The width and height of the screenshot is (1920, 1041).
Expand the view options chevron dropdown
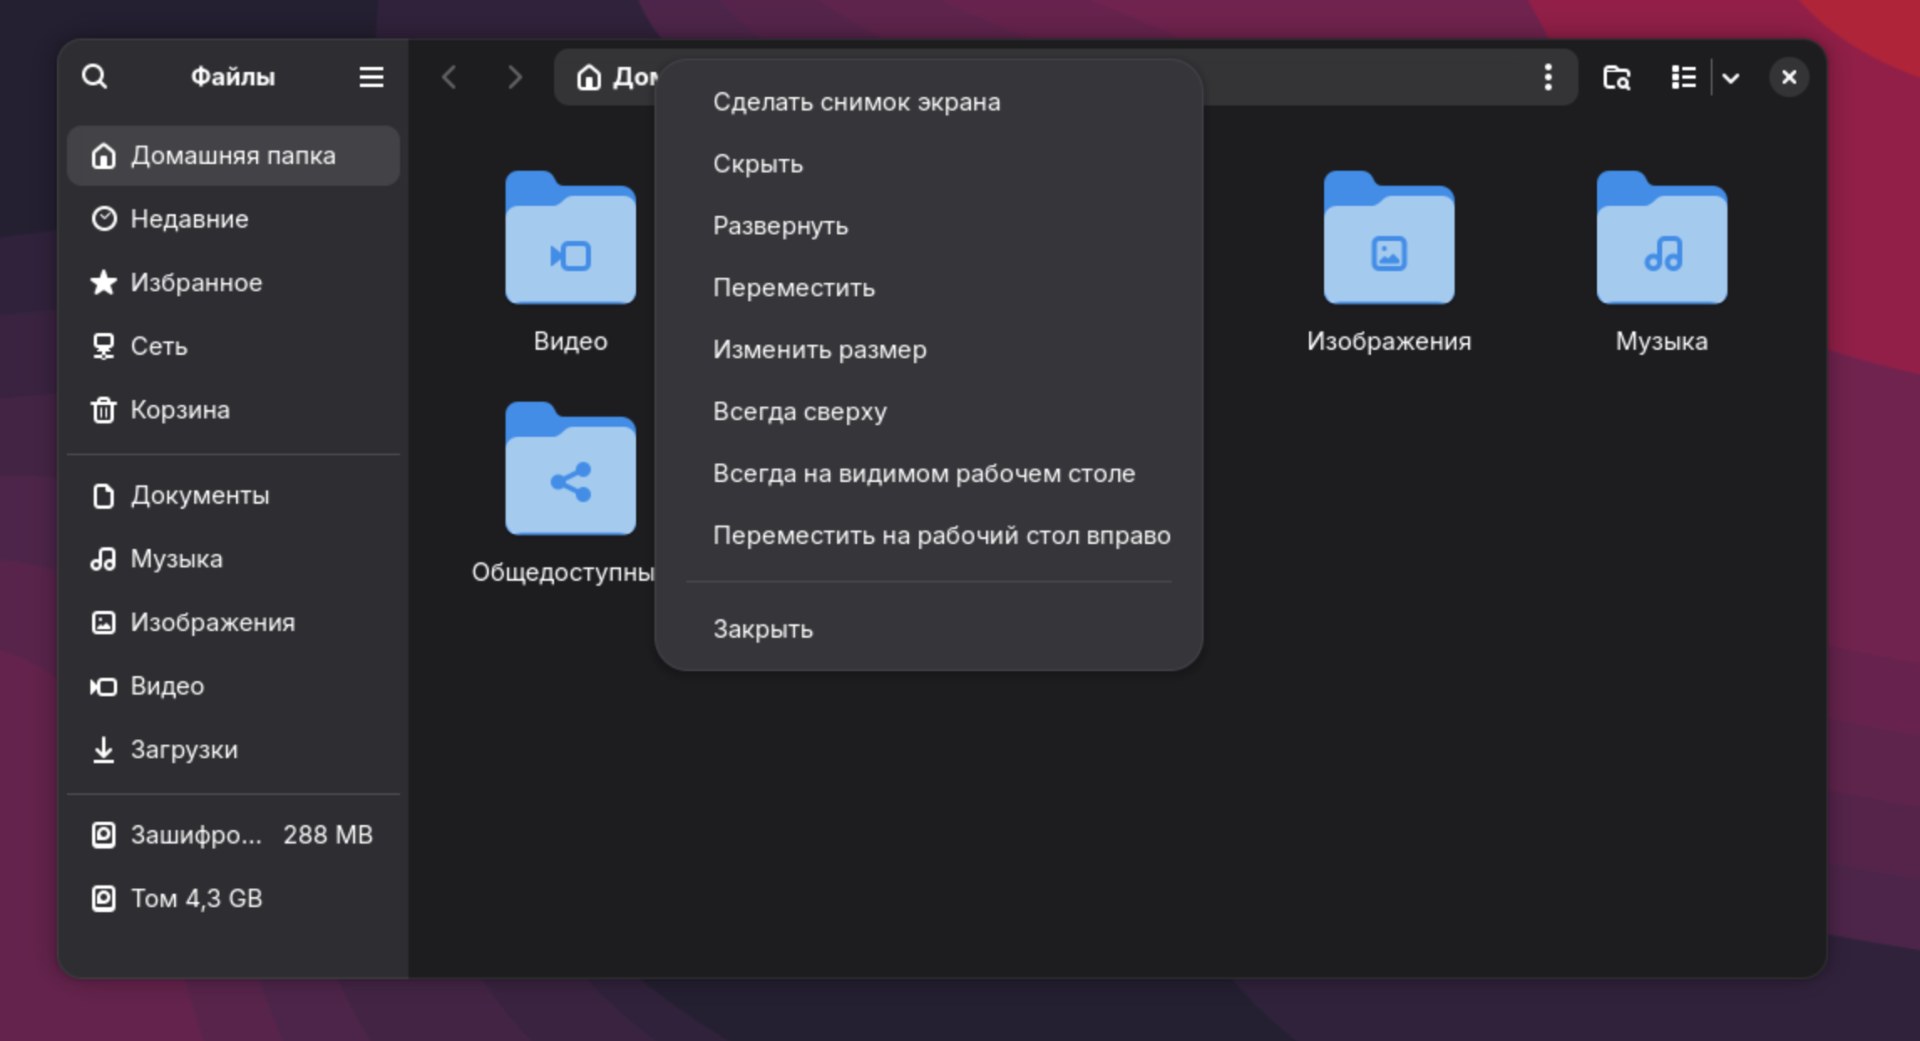[1731, 78]
